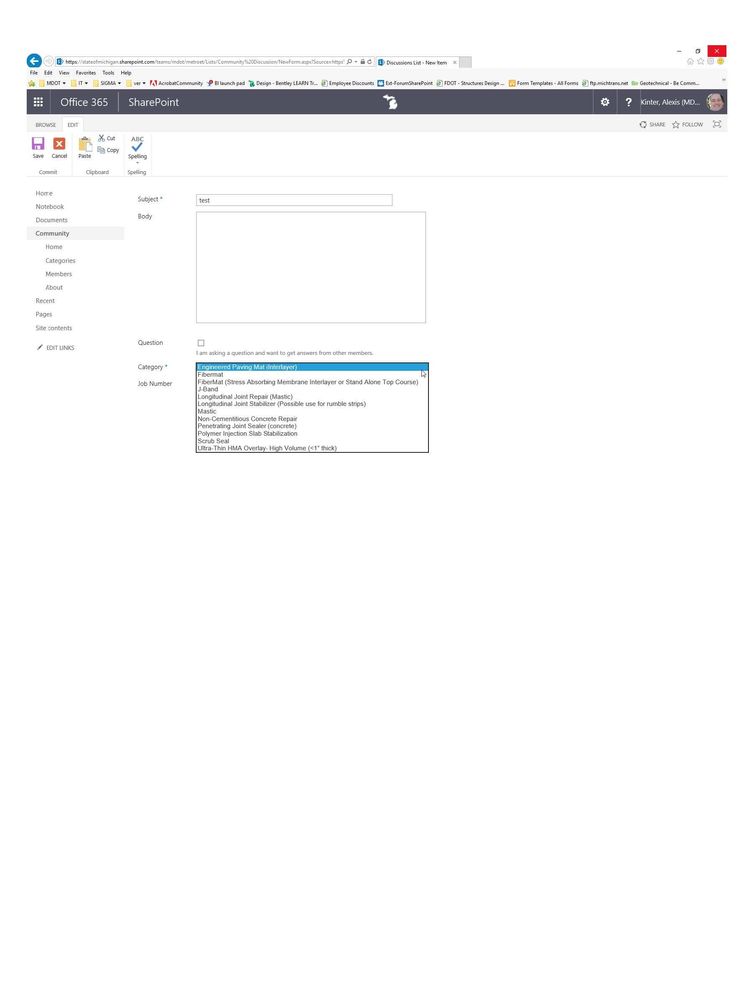Screen dimensions: 754x999
Task: Open the settings gear menu
Action: click(x=605, y=102)
